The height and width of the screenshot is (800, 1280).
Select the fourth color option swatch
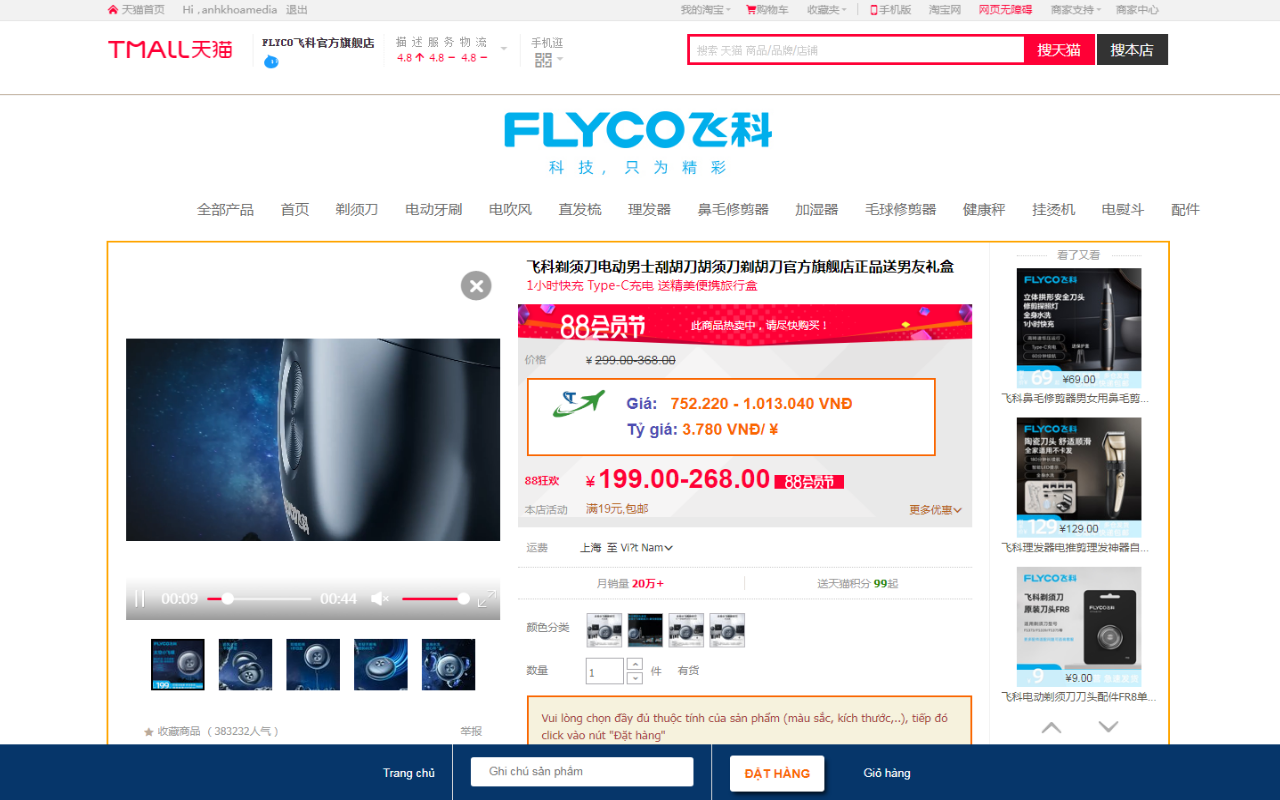pyautogui.click(x=727, y=630)
